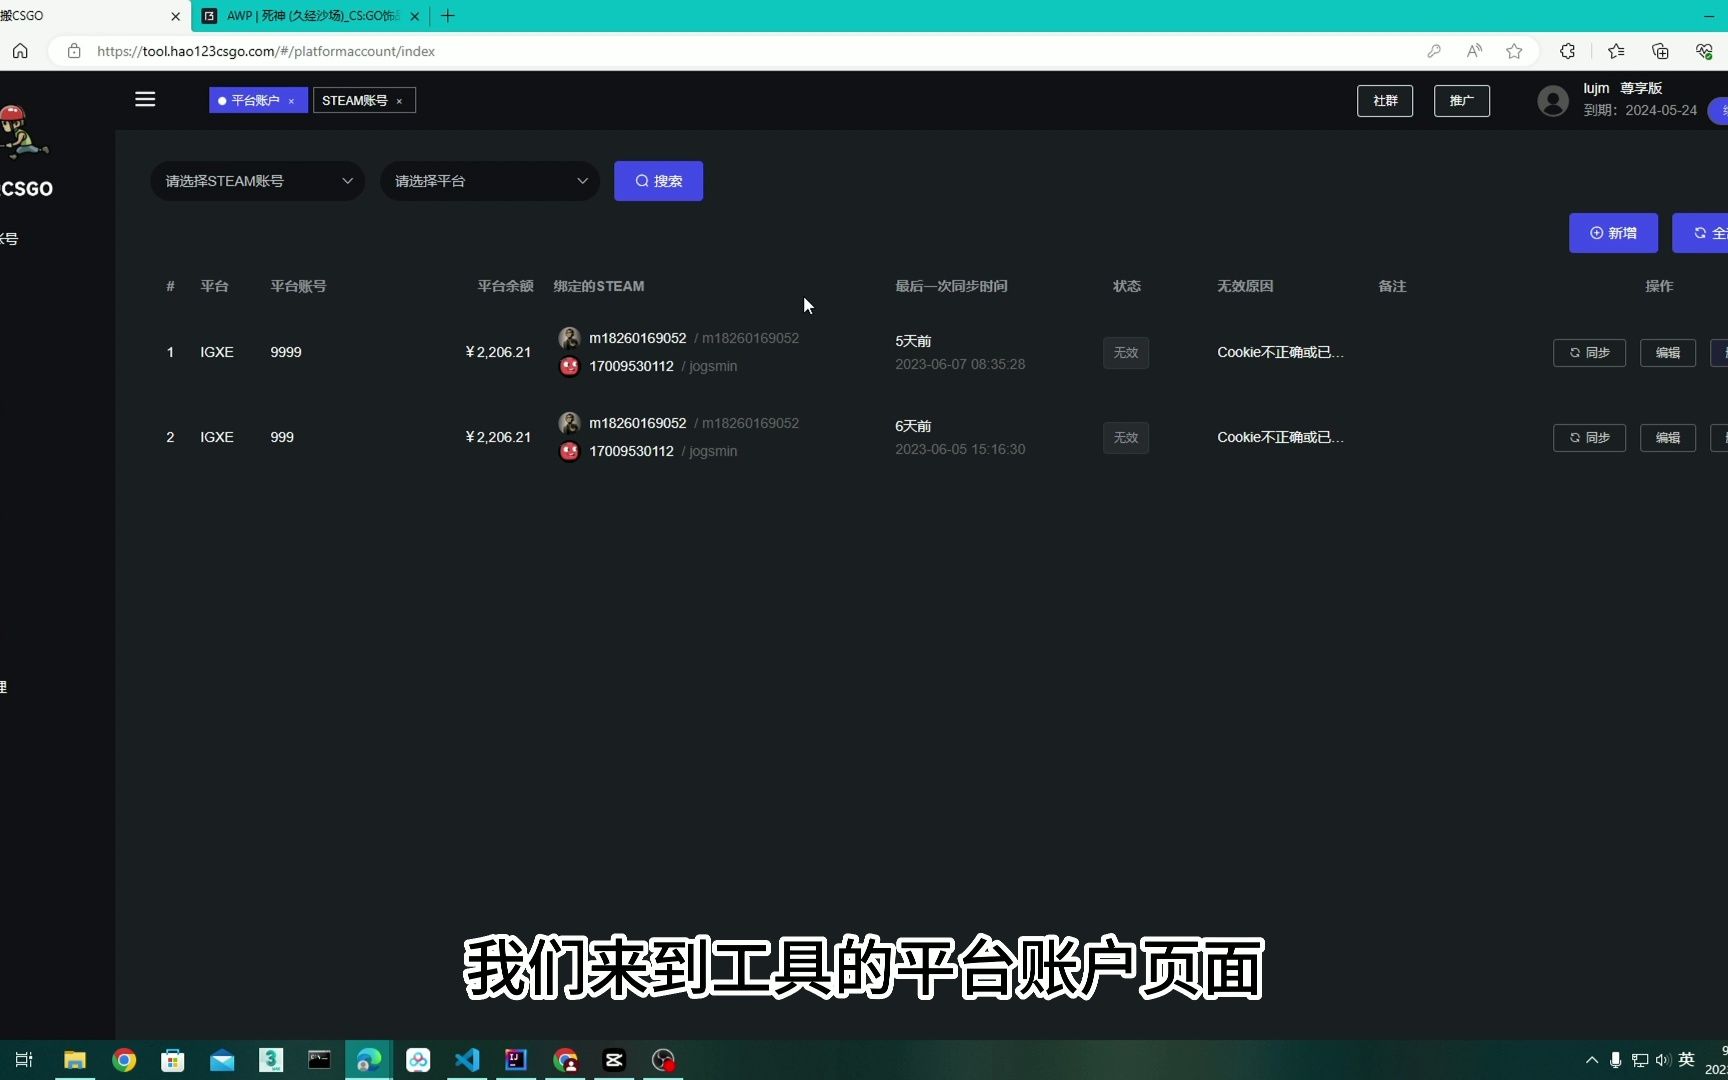Open browser extensions puzzle icon
Image resolution: width=1728 pixels, height=1080 pixels.
coord(1567,51)
